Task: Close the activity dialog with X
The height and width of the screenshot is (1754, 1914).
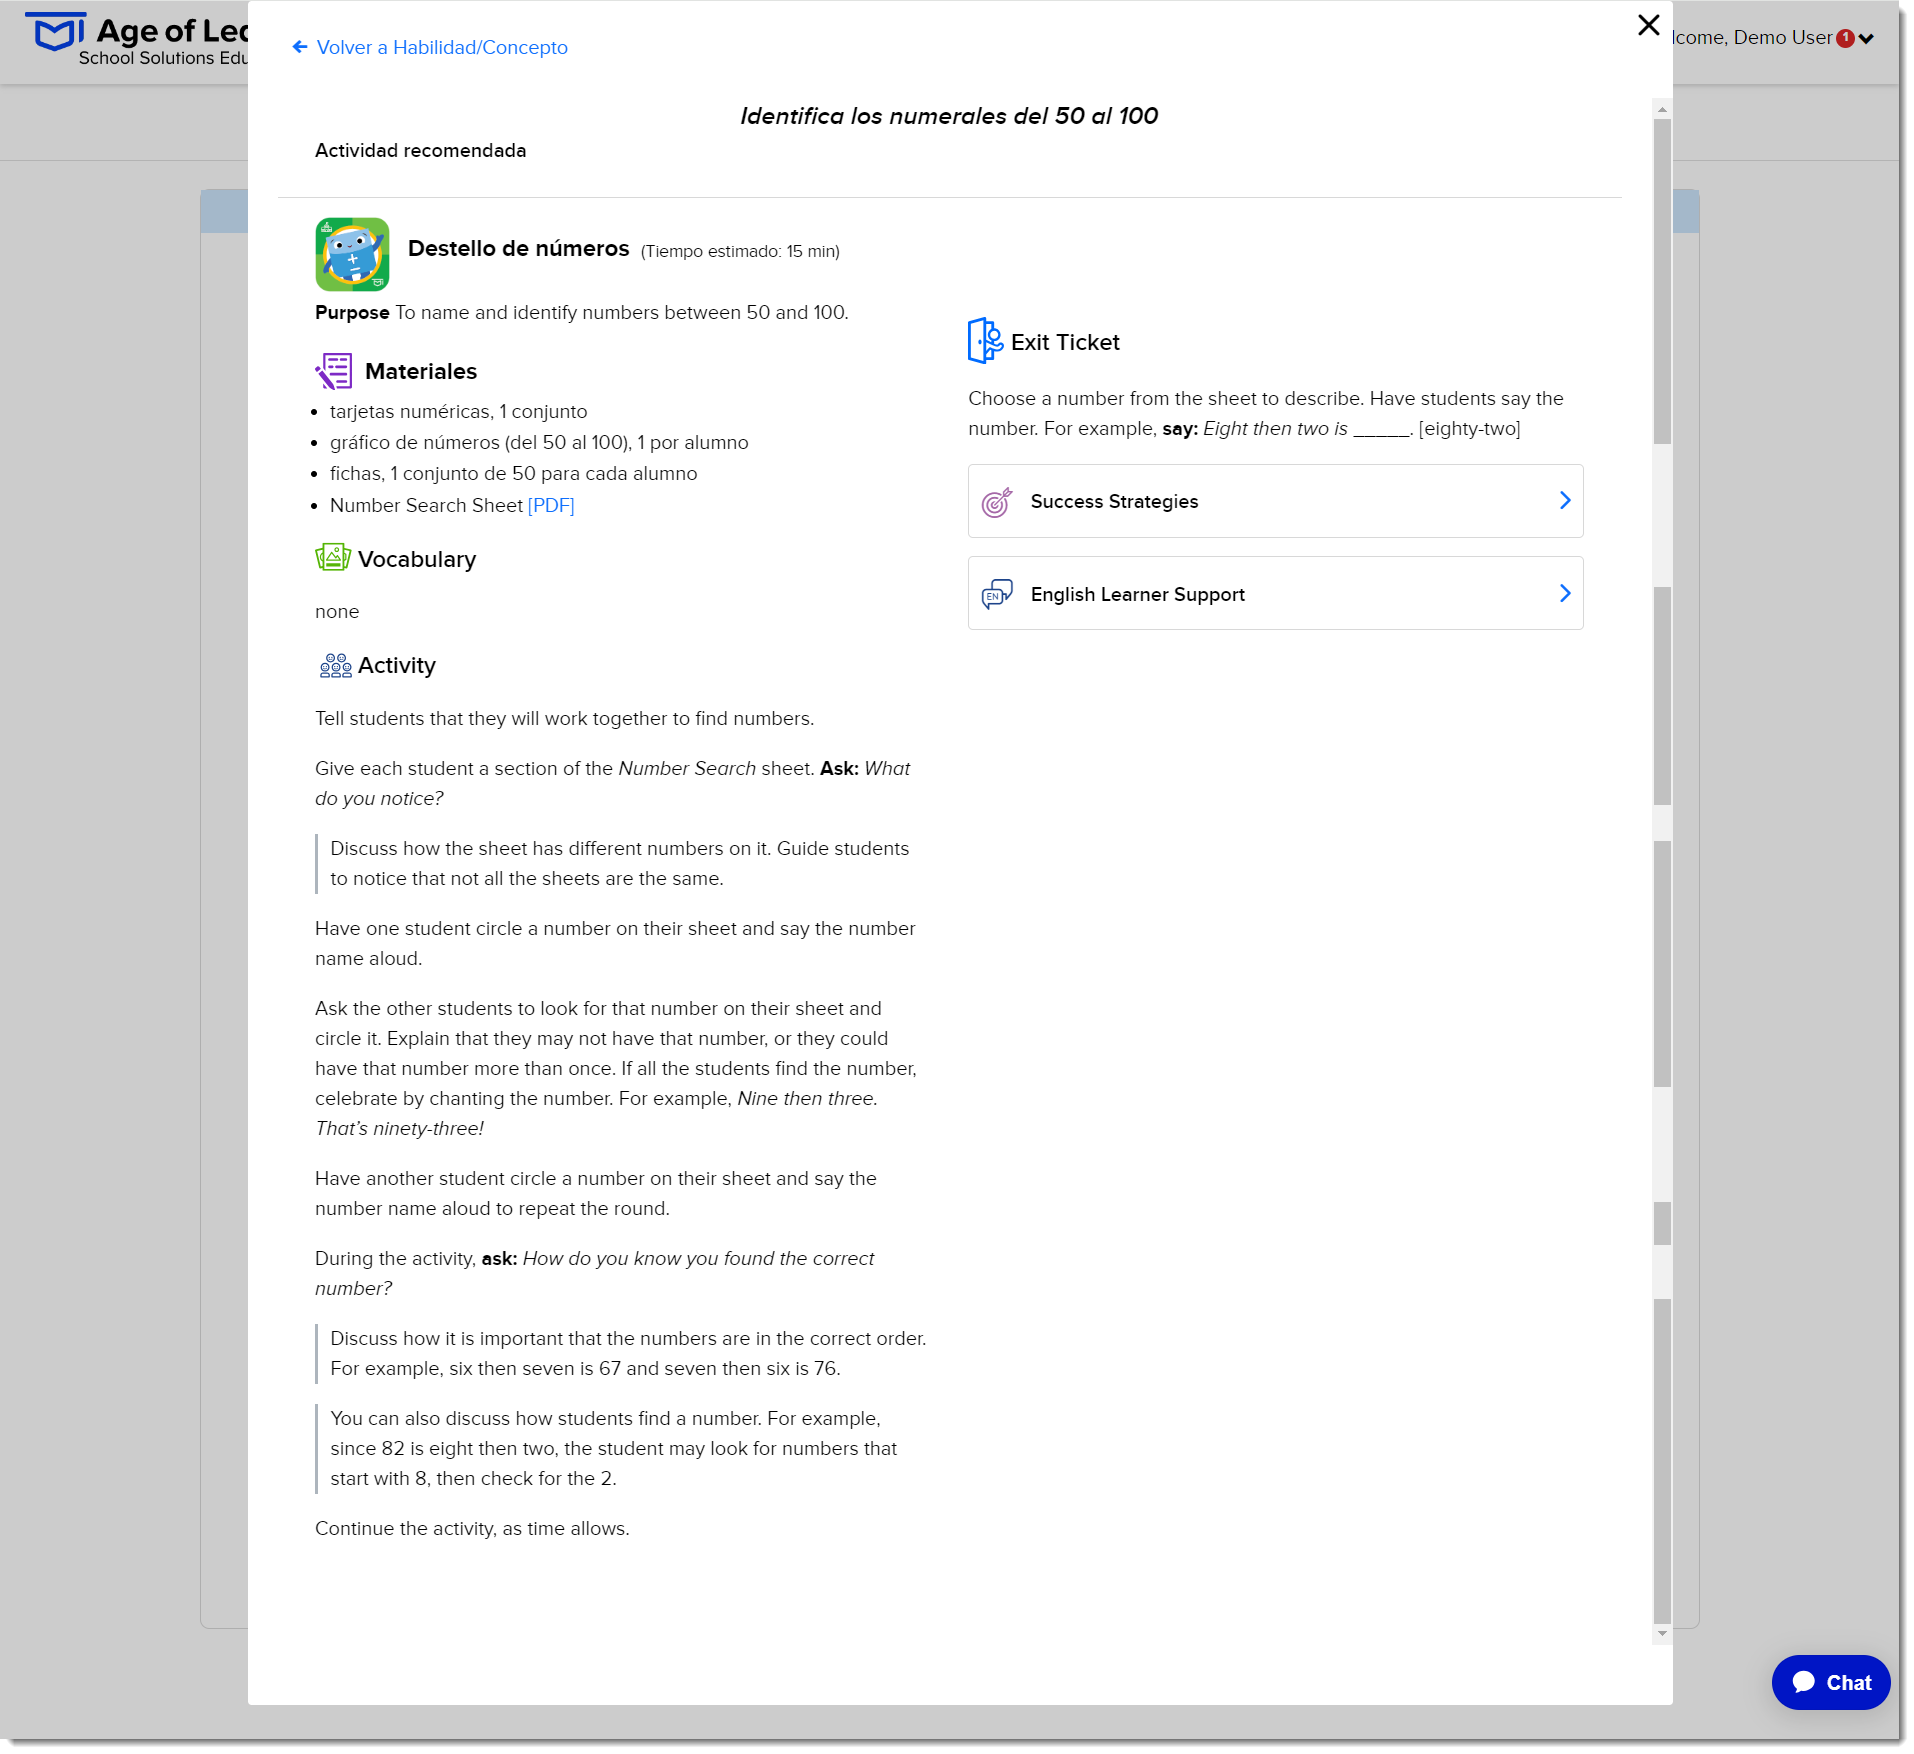Action: point(1648,25)
